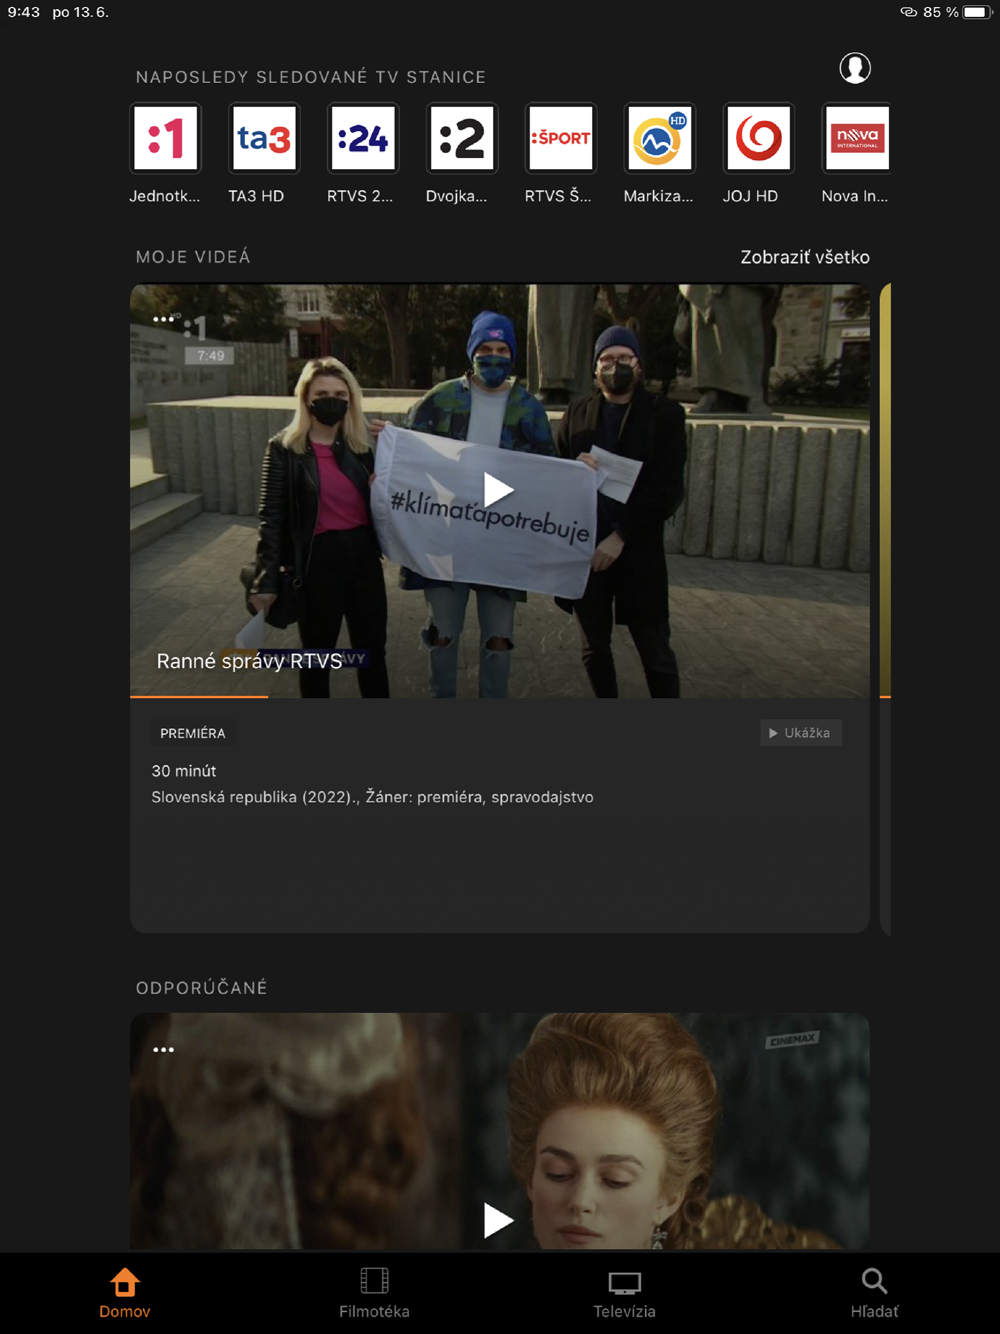Switch to the Televízia tab

(624, 1293)
